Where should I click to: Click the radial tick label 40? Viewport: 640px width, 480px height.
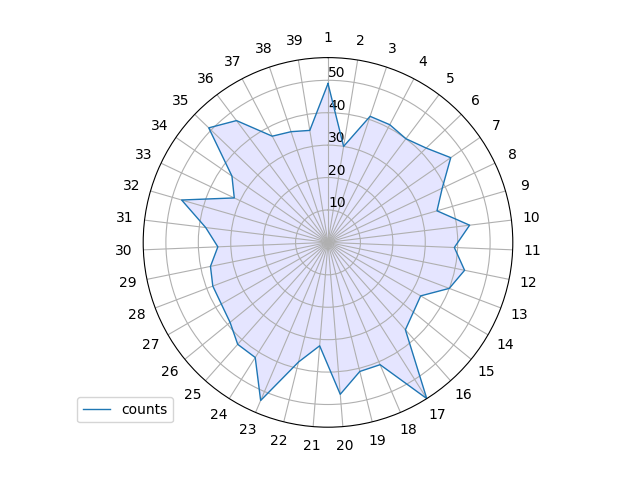[337, 105]
